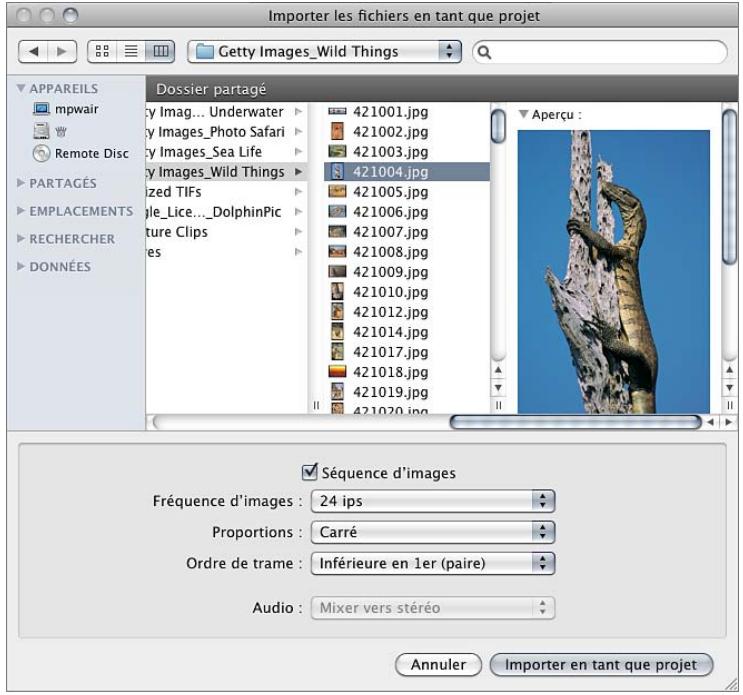Open the ture Clips folder
743x695 pixels.
227,232
